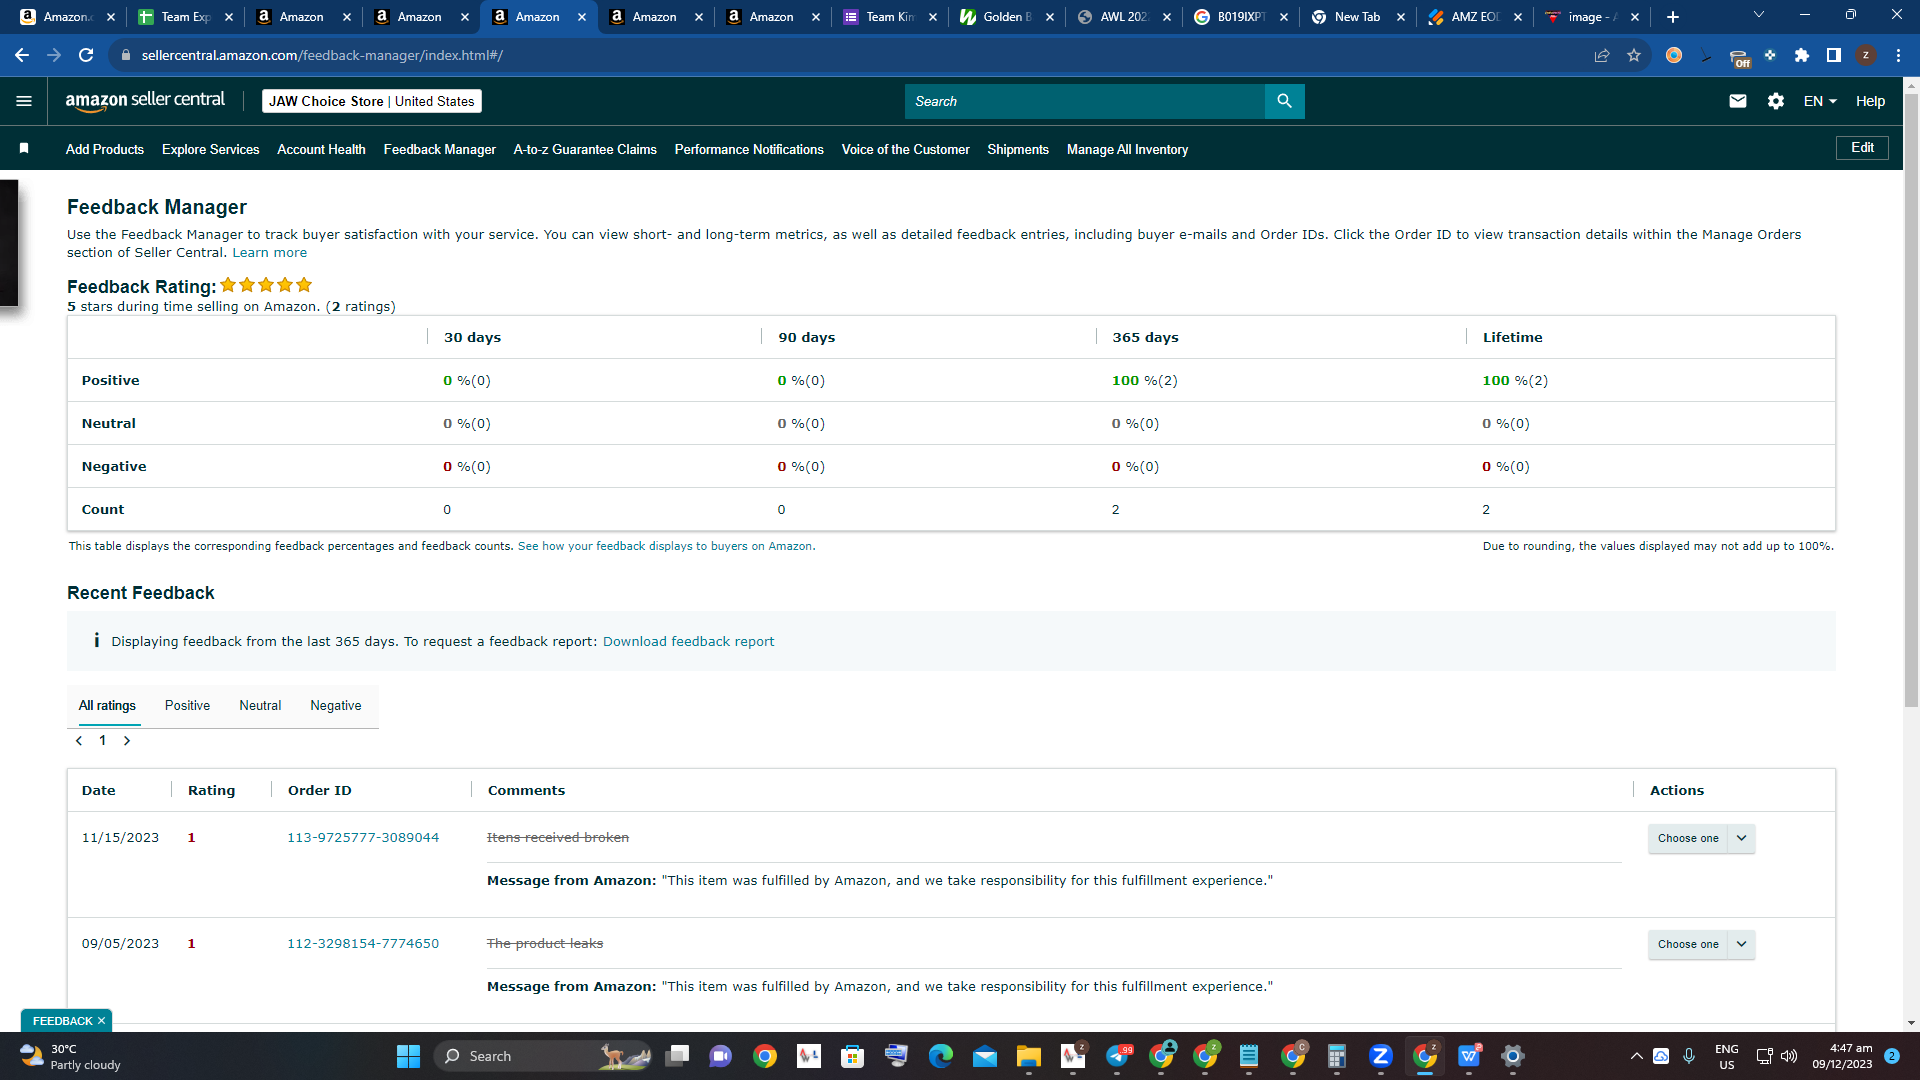Image resolution: width=1920 pixels, height=1080 pixels.
Task: Open Microsoft Word from the taskbar
Action: 1469,1056
